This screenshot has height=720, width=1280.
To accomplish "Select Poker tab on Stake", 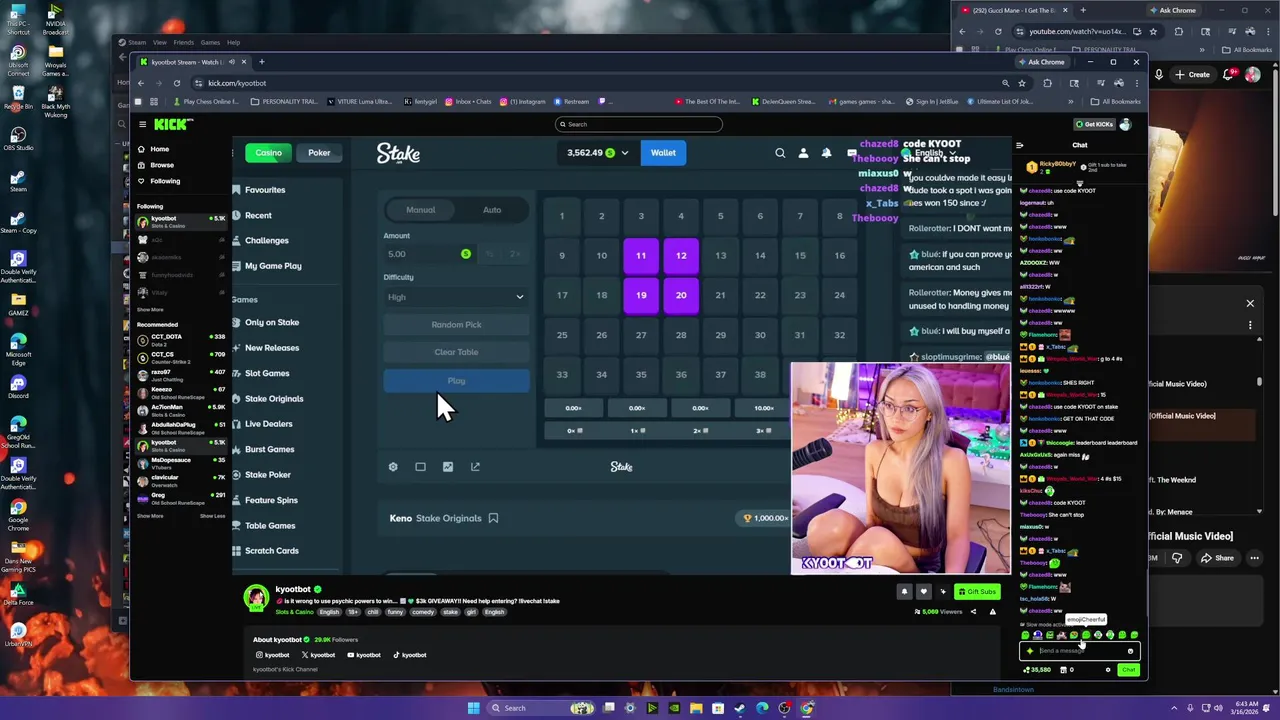I will [x=319, y=153].
